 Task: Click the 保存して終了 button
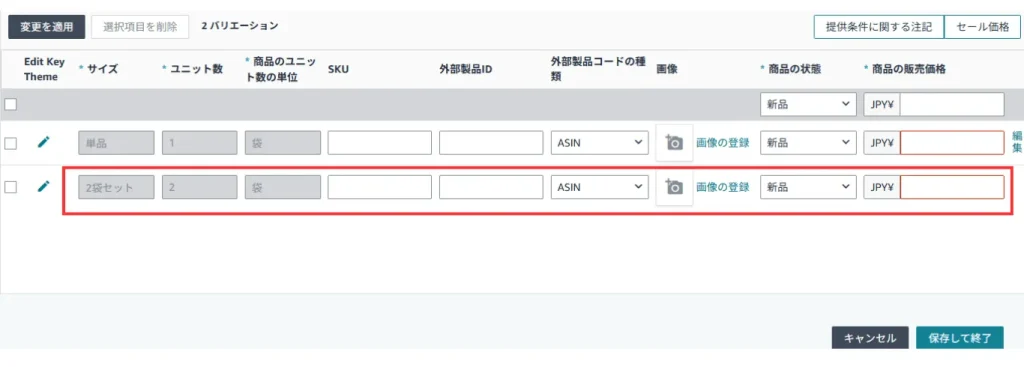coord(960,338)
